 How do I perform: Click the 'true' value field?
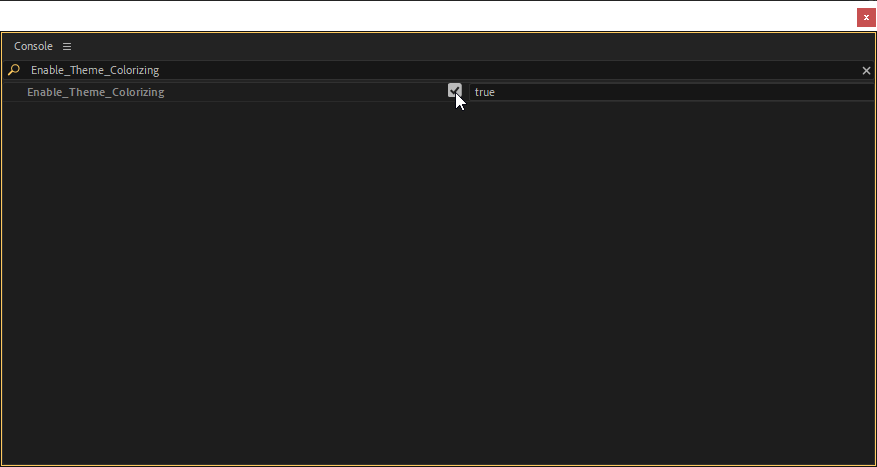(x=671, y=92)
